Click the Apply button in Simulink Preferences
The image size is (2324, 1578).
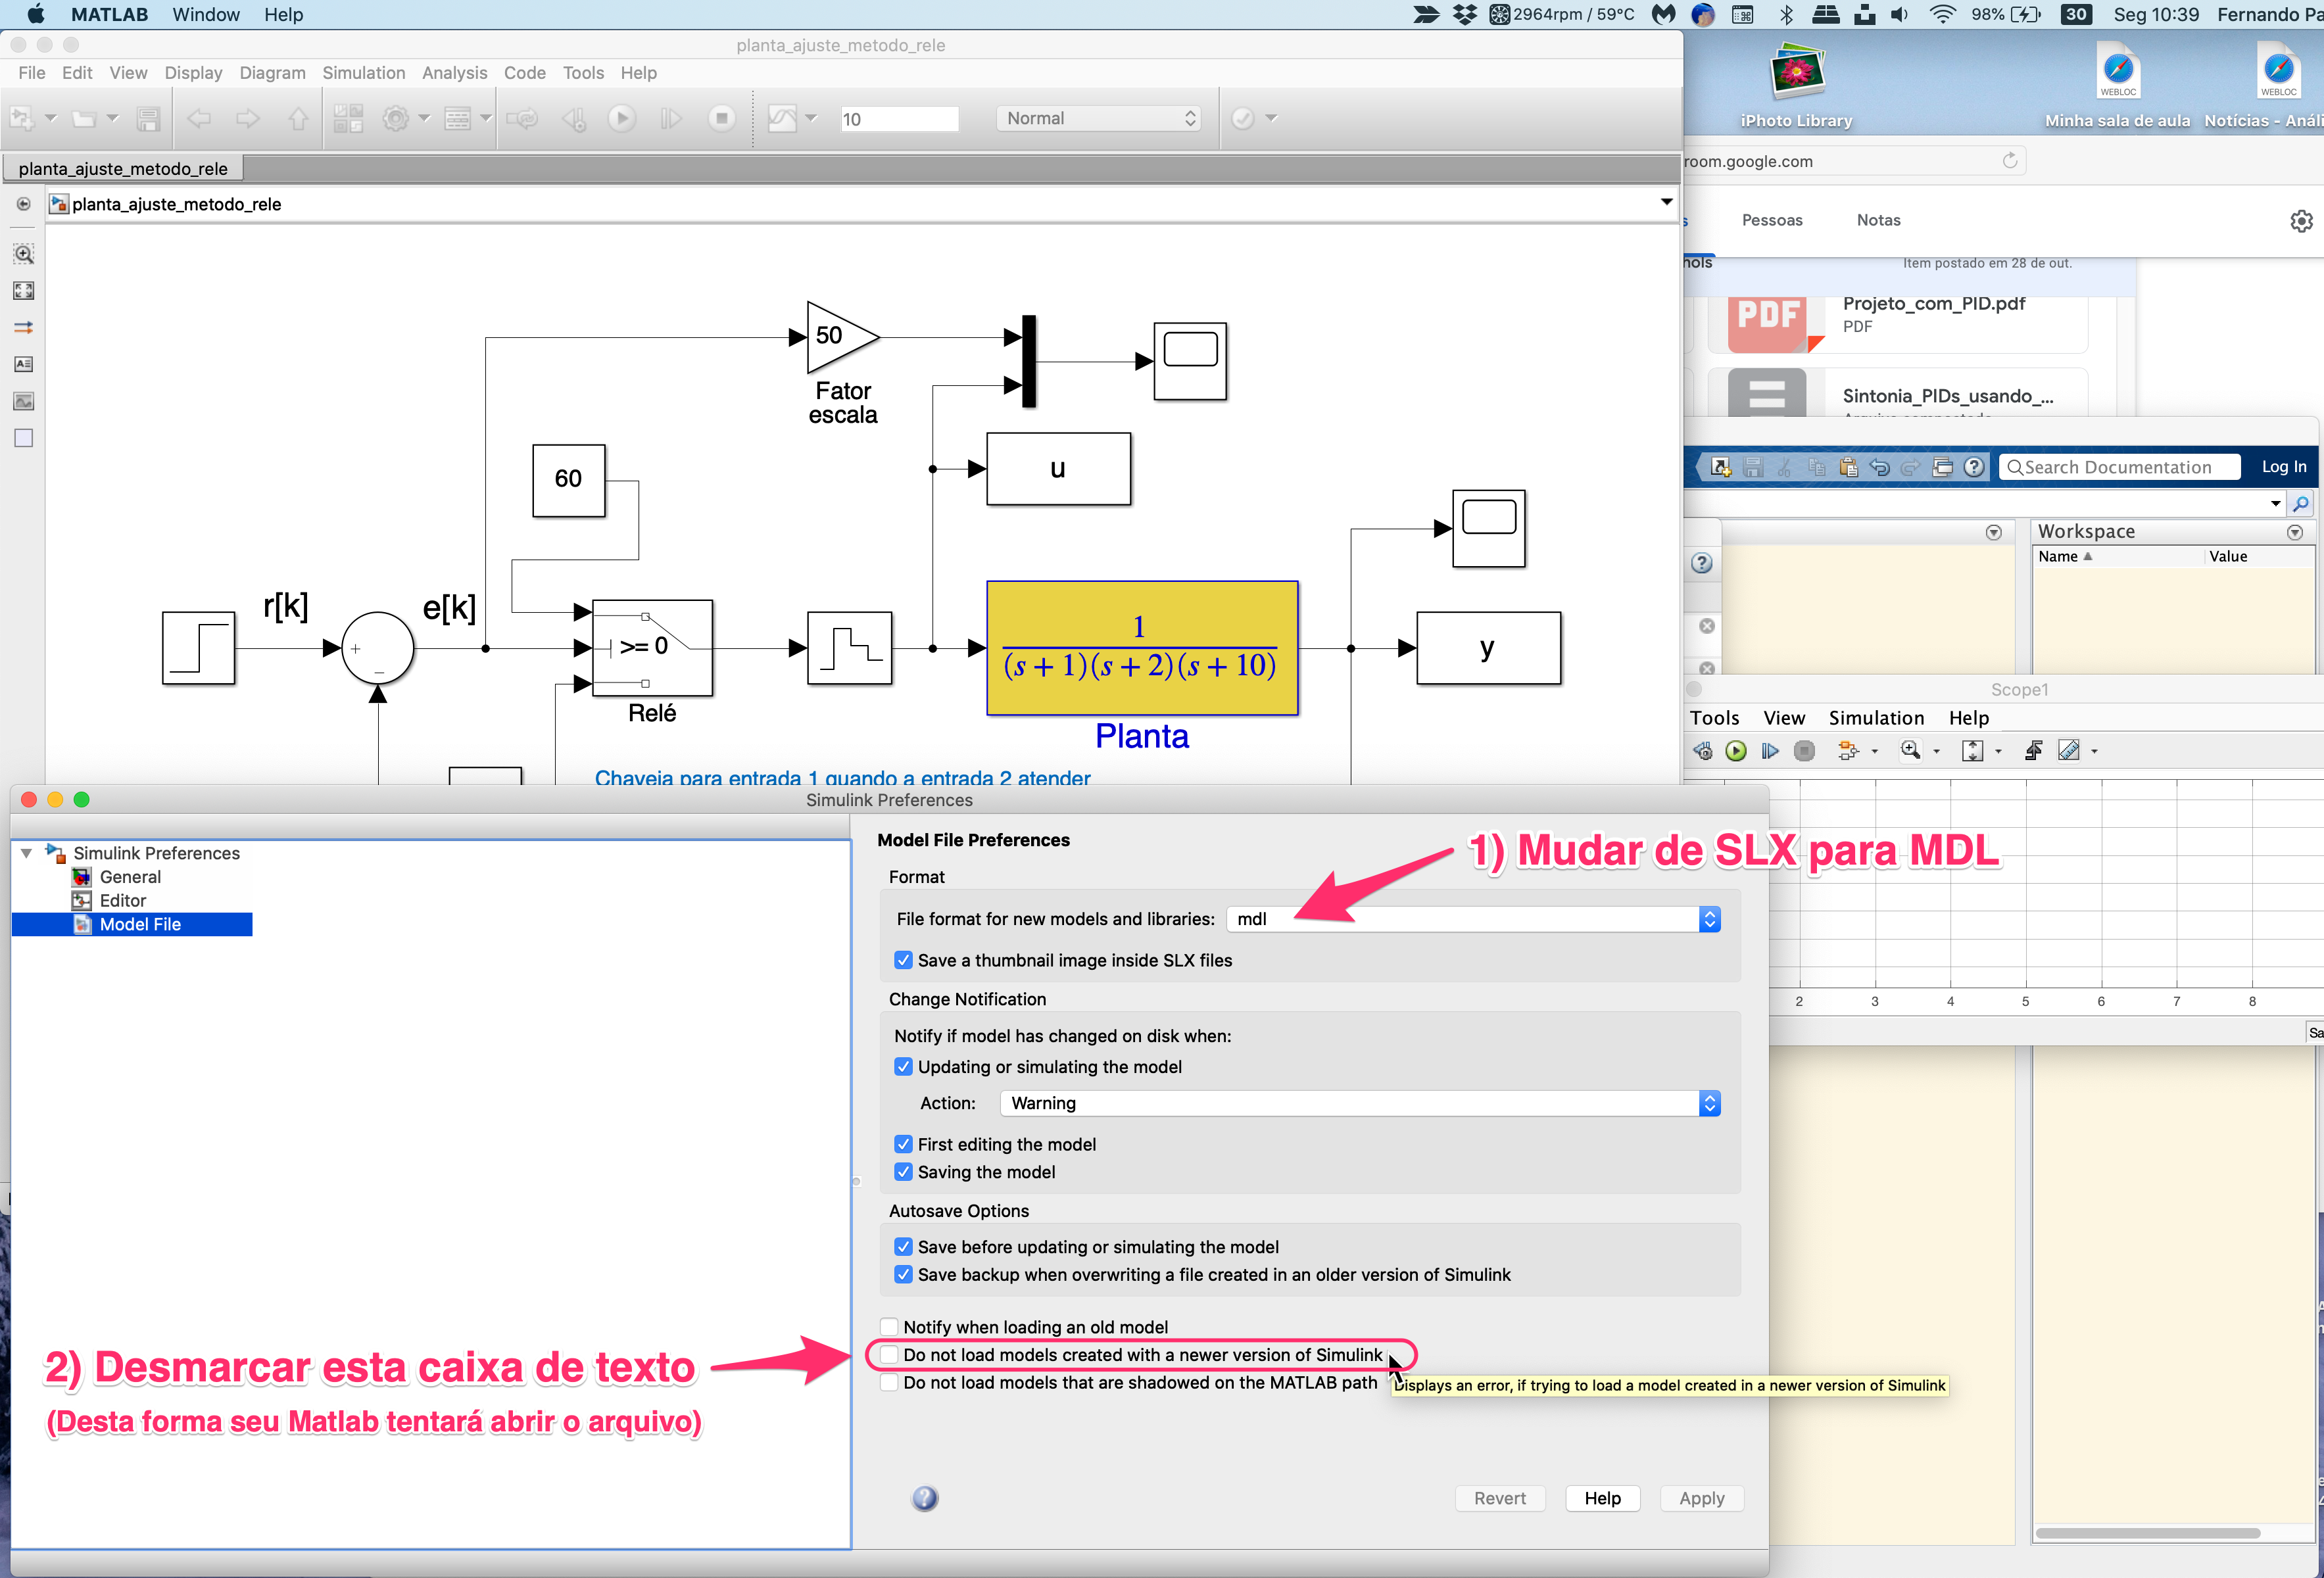[x=1702, y=1498]
